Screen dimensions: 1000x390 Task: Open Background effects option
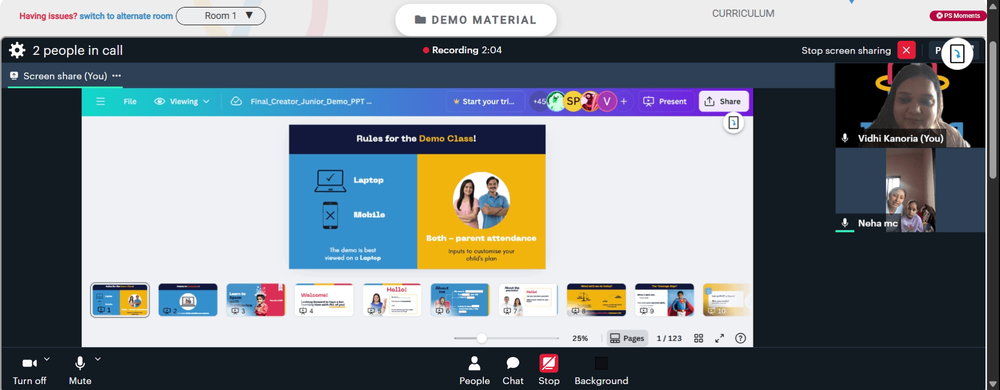(x=601, y=371)
